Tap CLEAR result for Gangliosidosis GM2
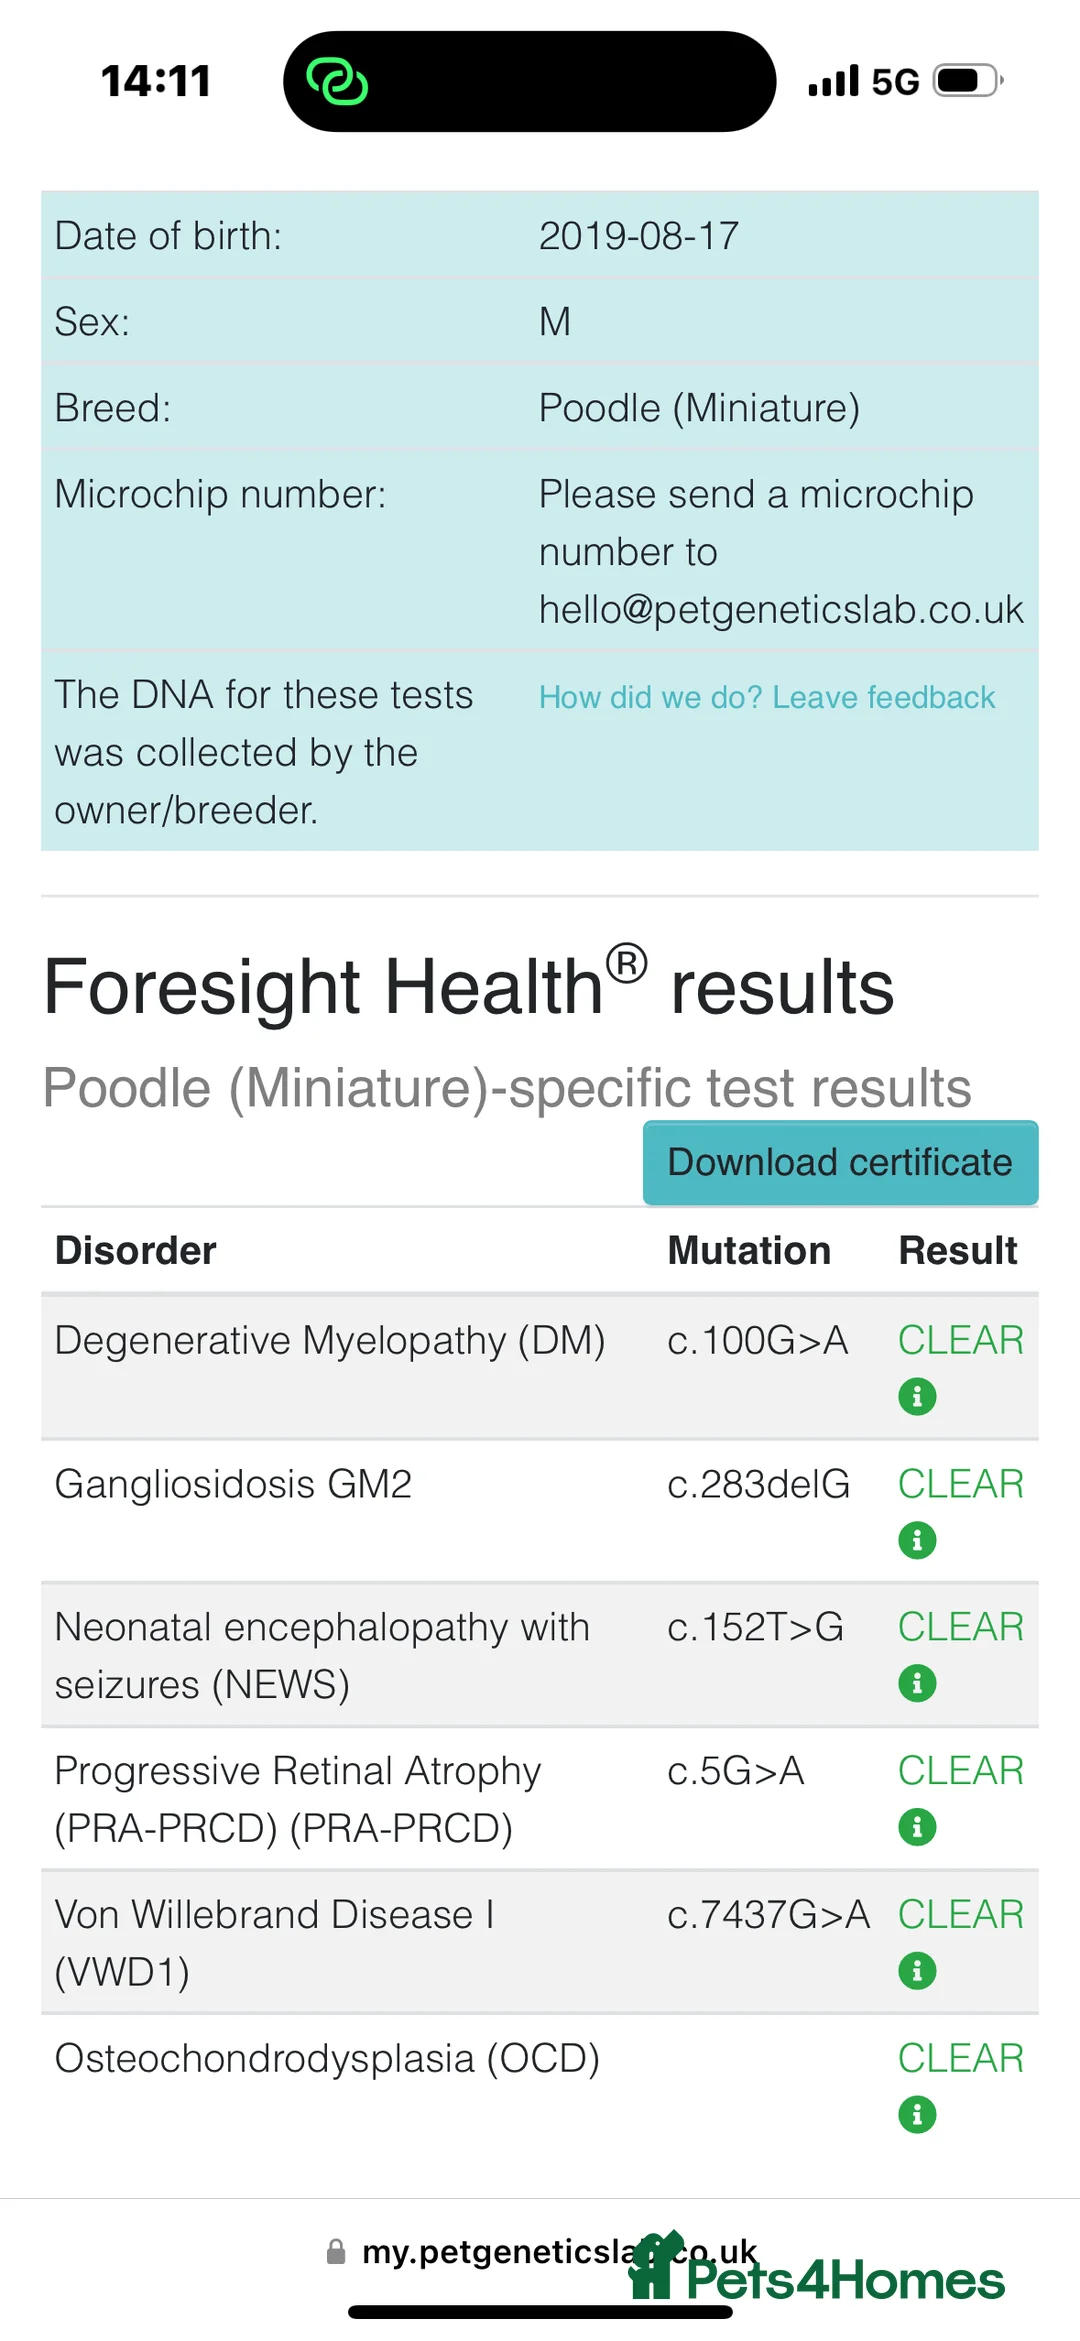Image resolution: width=1080 pixels, height=2341 pixels. coord(960,1484)
